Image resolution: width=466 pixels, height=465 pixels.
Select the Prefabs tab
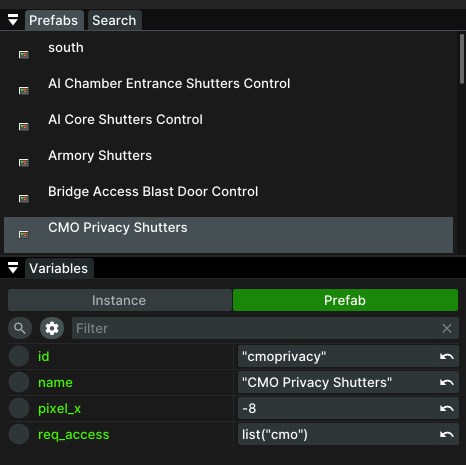pyautogui.click(x=54, y=20)
